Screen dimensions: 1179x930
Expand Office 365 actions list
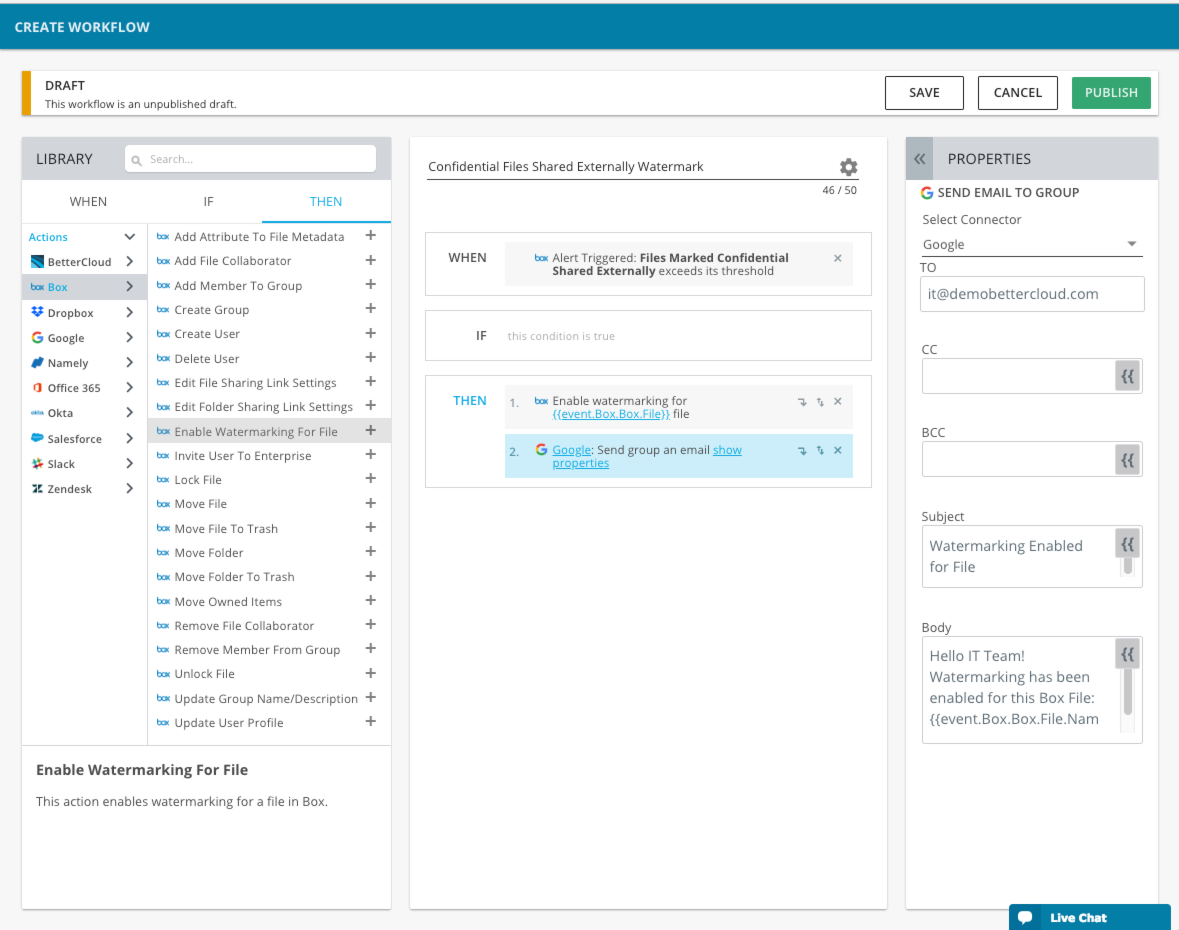coord(129,387)
